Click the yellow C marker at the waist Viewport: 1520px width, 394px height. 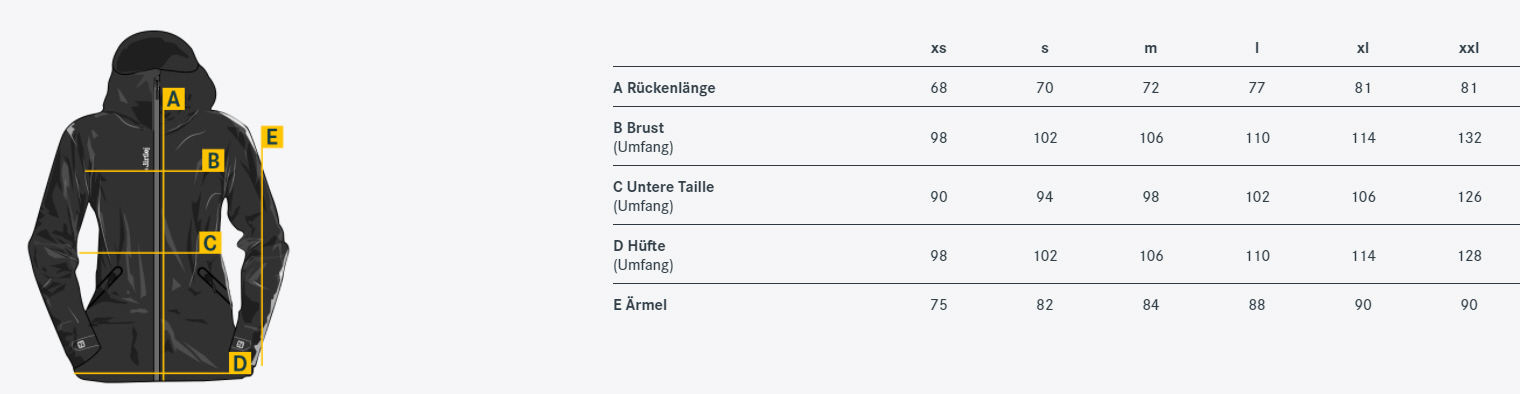(x=209, y=242)
